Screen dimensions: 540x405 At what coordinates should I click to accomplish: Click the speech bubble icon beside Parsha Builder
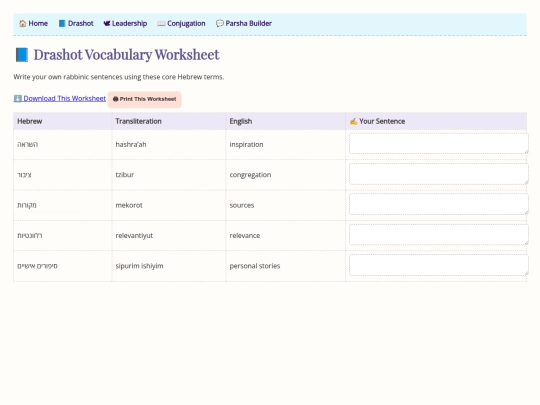(x=220, y=23)
